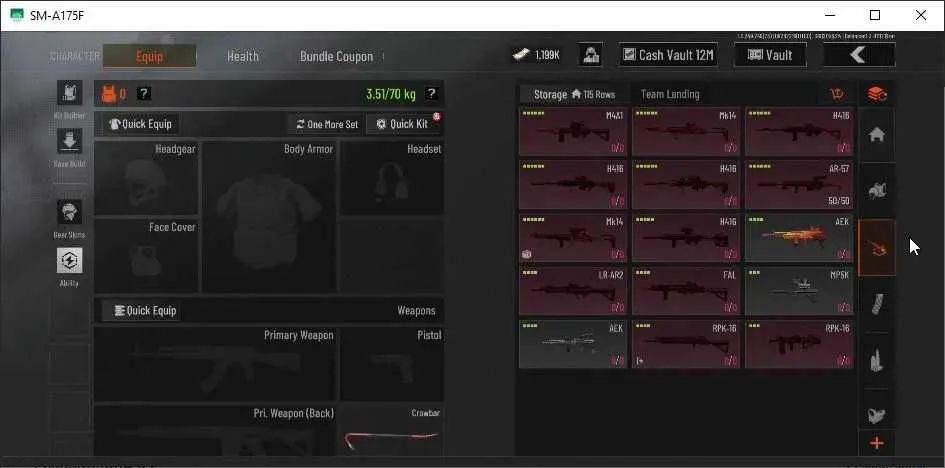The image size is (945, 468).
Task: Click Quick Equip in the Weapons section
Action: coord(140,311)
